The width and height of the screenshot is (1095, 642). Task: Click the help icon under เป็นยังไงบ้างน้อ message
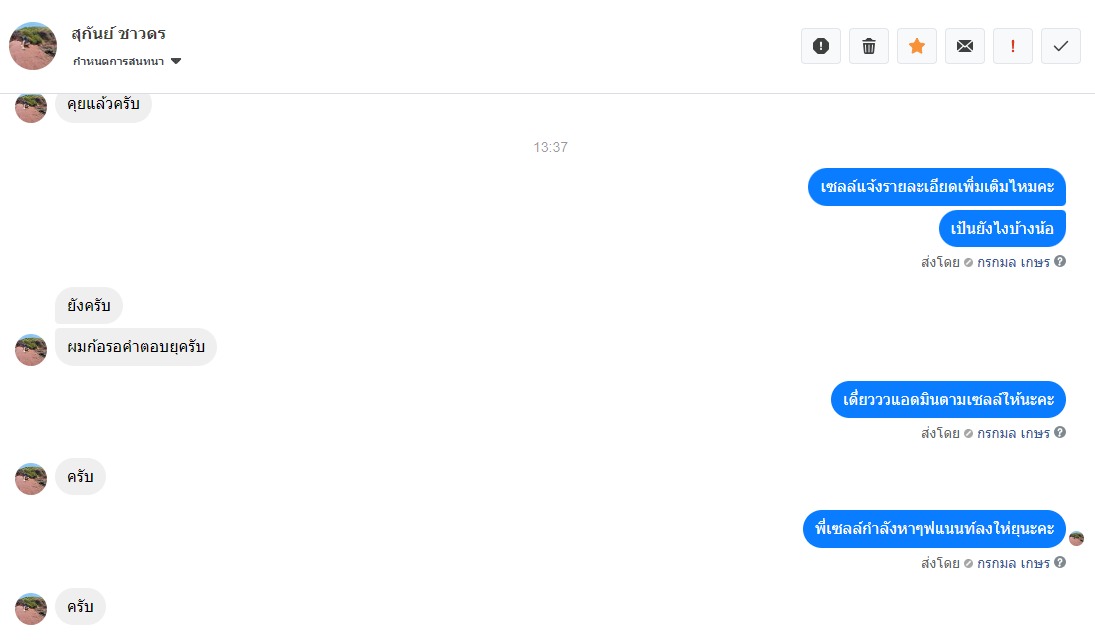[1060, 261]
